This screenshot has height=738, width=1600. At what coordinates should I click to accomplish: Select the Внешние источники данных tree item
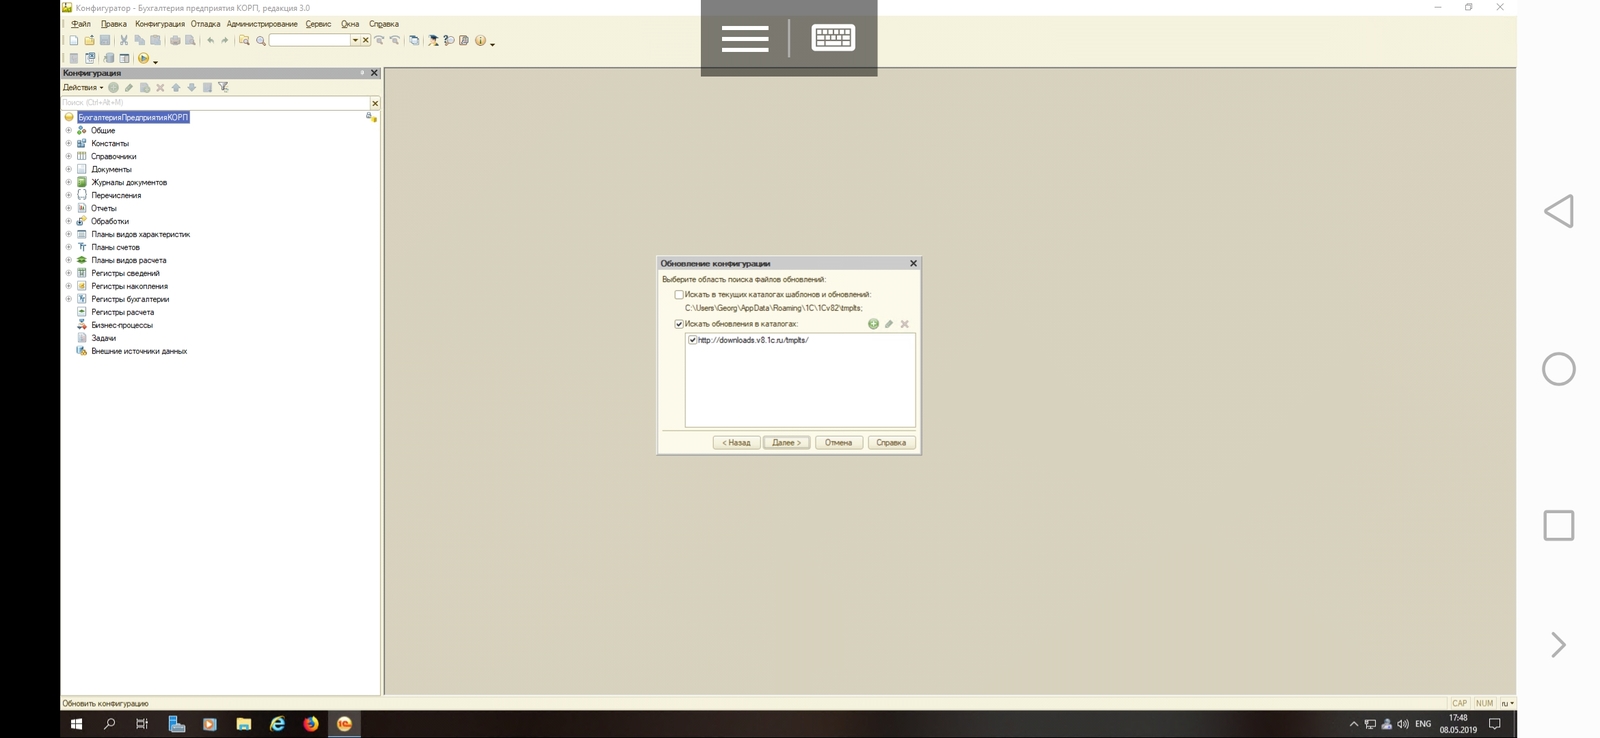point(139,352)
